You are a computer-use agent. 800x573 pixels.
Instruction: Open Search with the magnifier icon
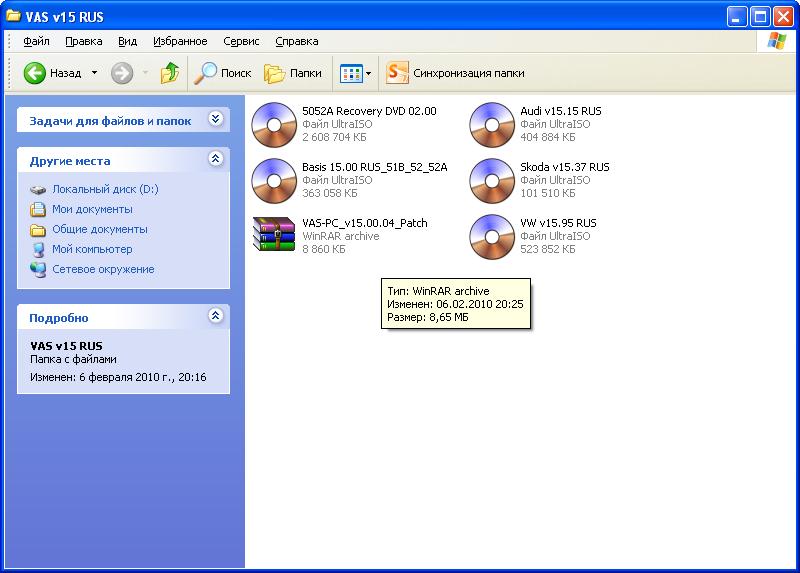[223, 73]
